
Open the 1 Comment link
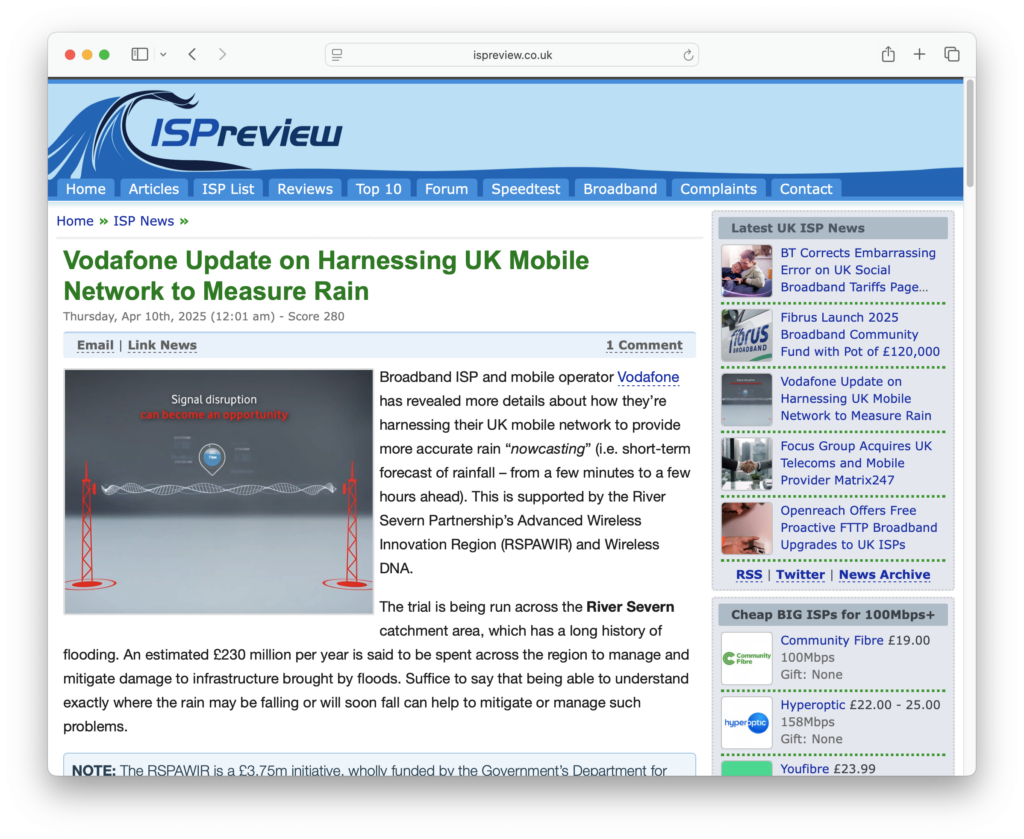(644, 345)
